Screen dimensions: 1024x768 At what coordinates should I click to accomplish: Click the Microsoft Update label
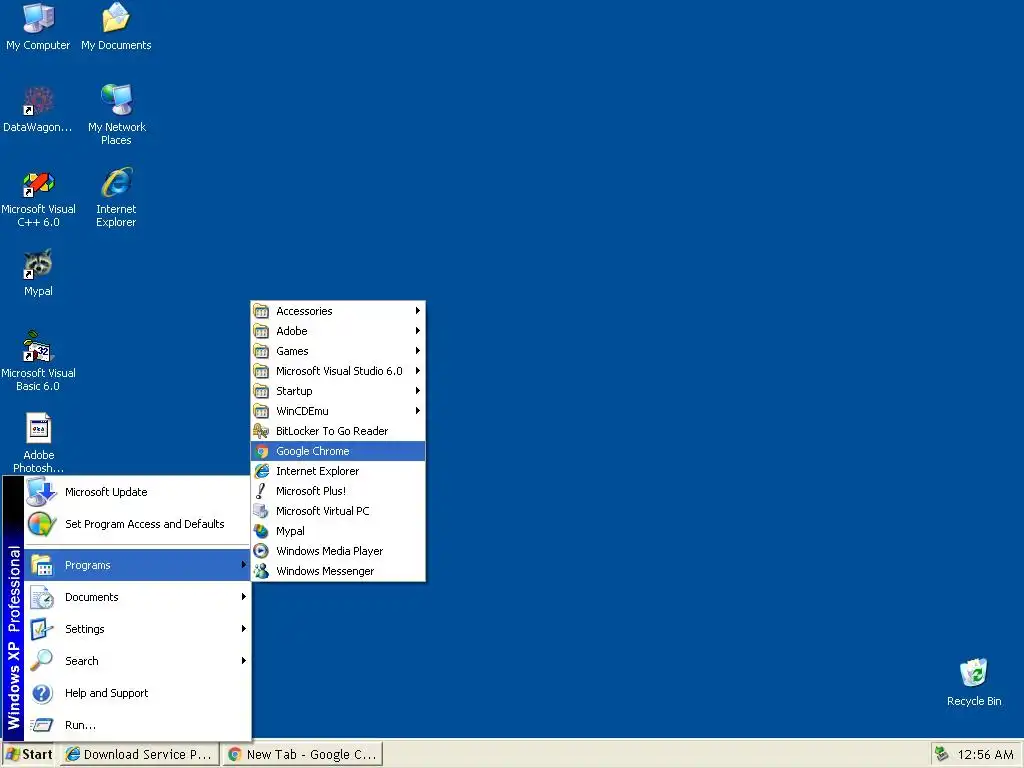click(x=106, y=492)
